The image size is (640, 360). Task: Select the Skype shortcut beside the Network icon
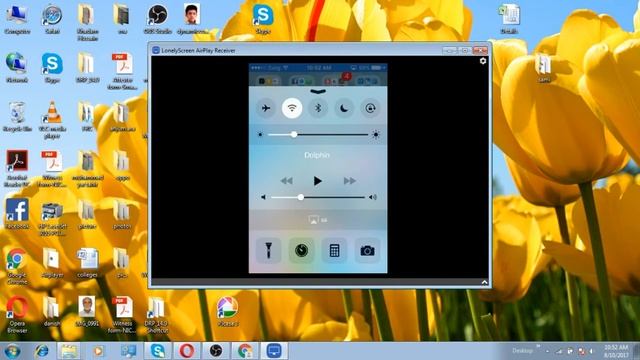(x=52, y=68)
